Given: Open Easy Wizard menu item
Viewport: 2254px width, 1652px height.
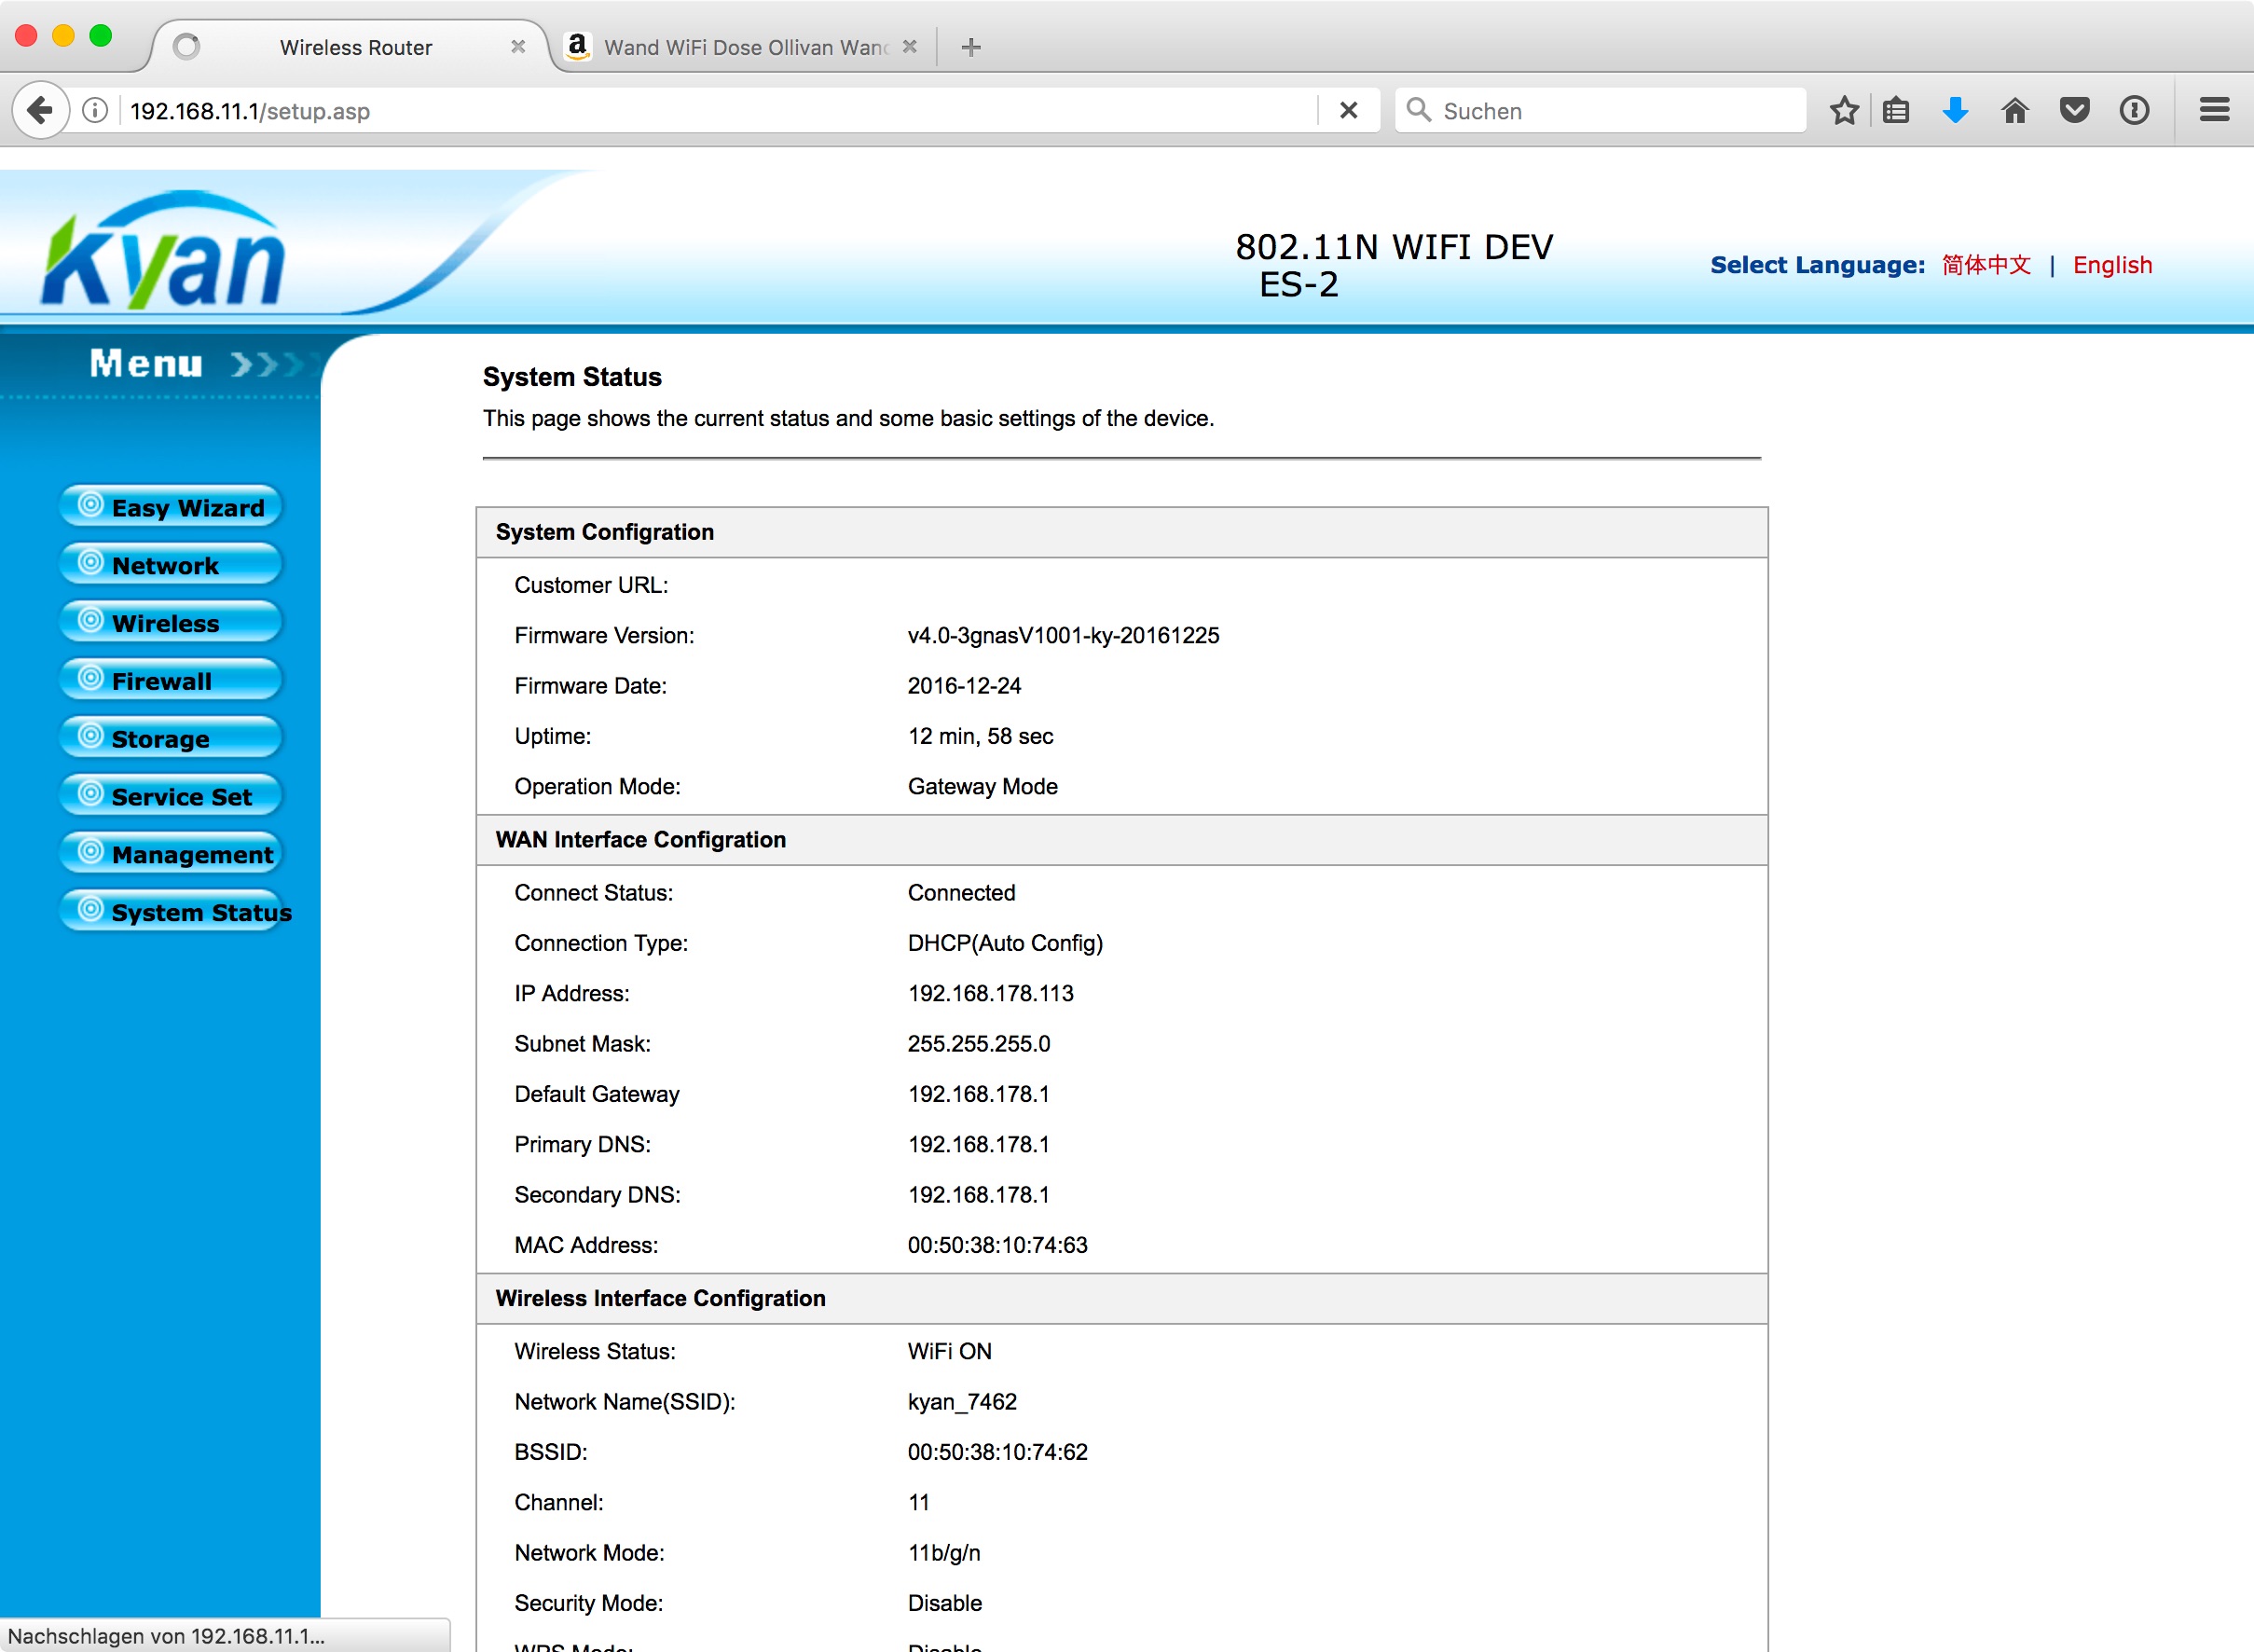Looking at the screenshot, I should (171, 507).
